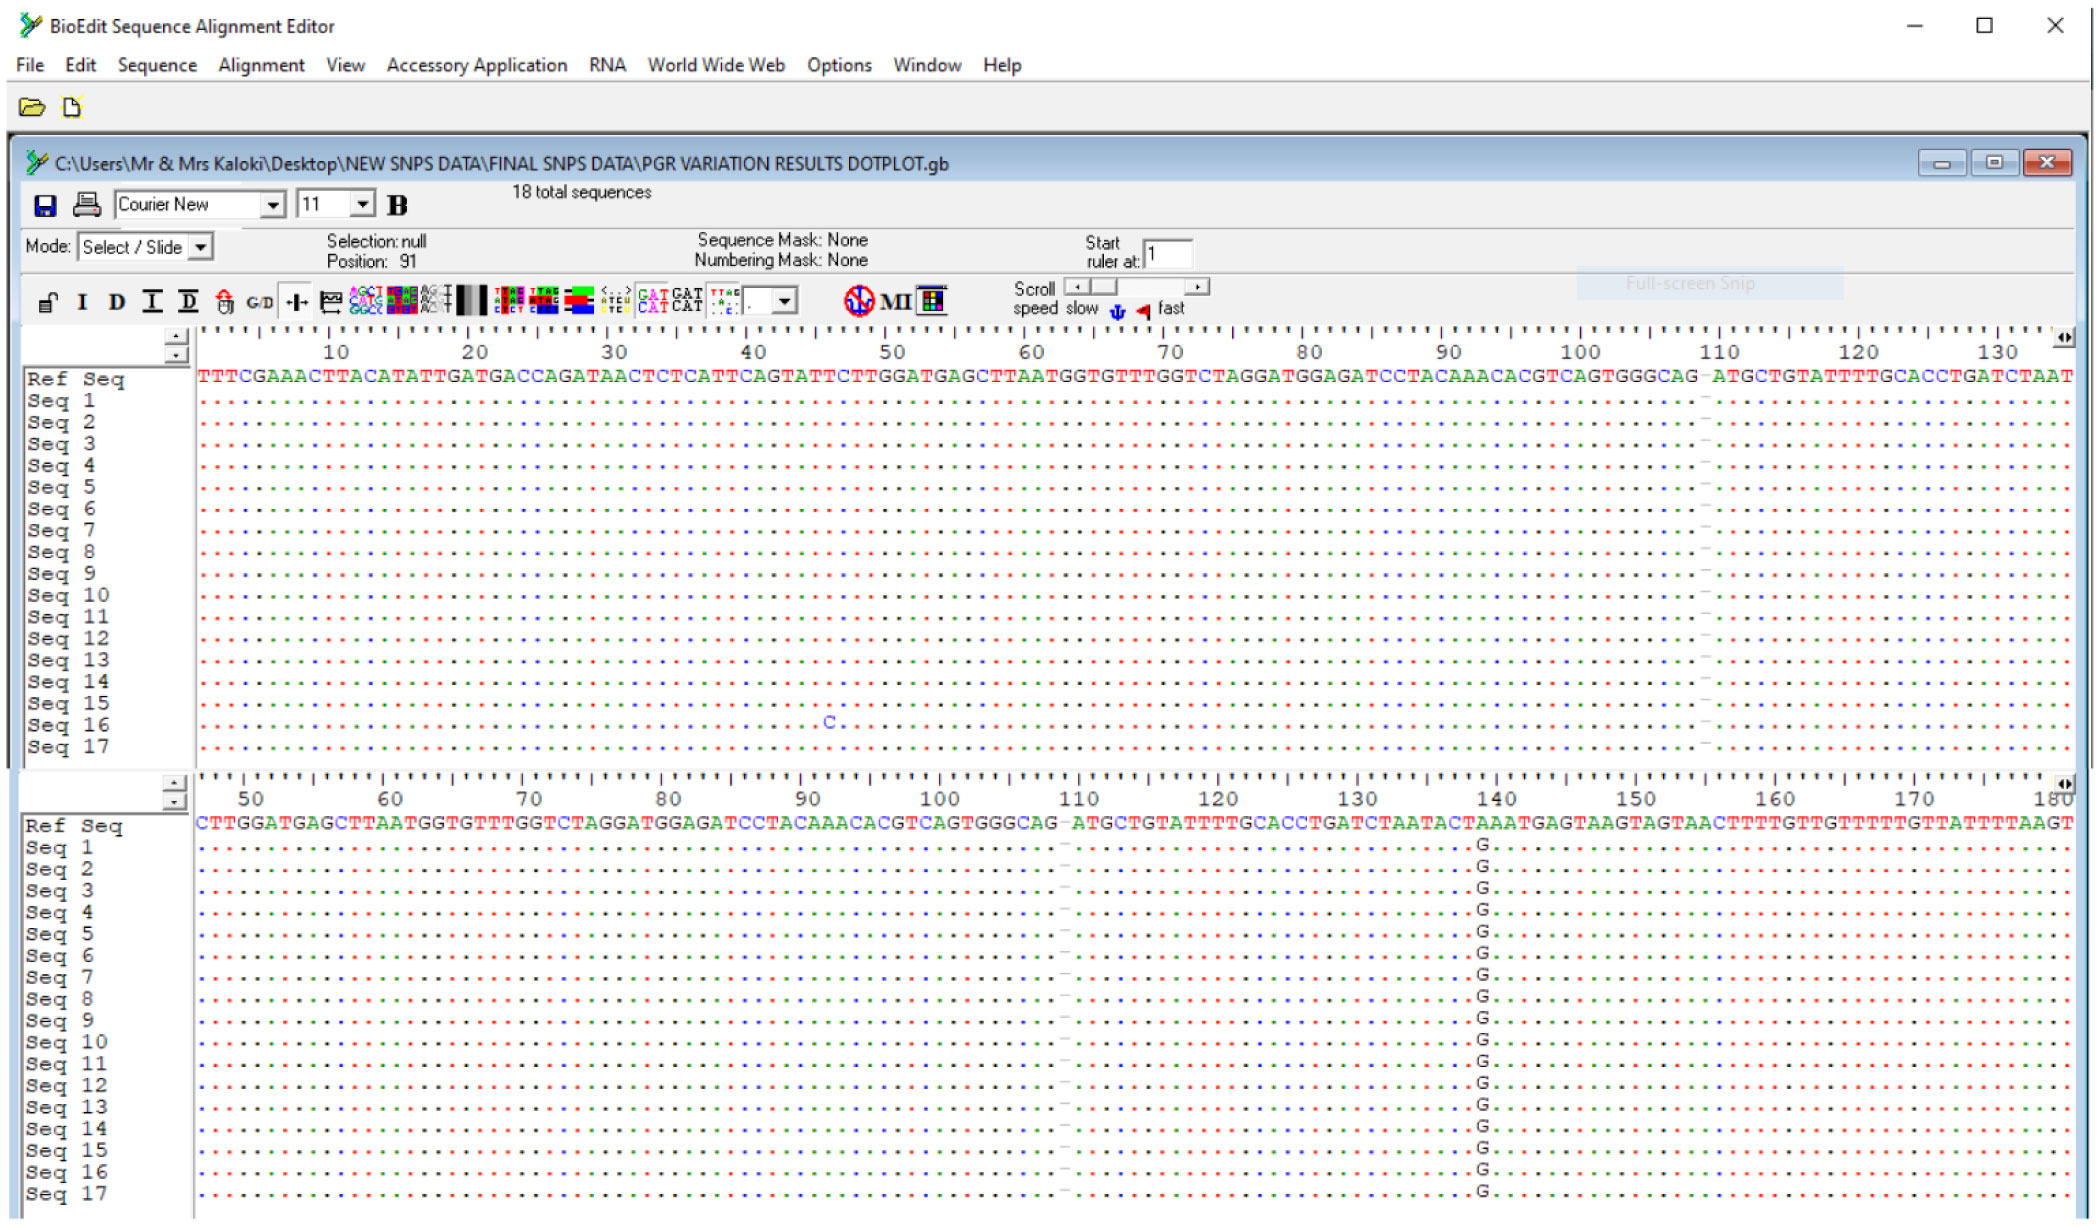Save the alignment with floppy disk icon
Image resolution: width=2100 pixels, height=1226 pixels.
[x=45, y=205]
